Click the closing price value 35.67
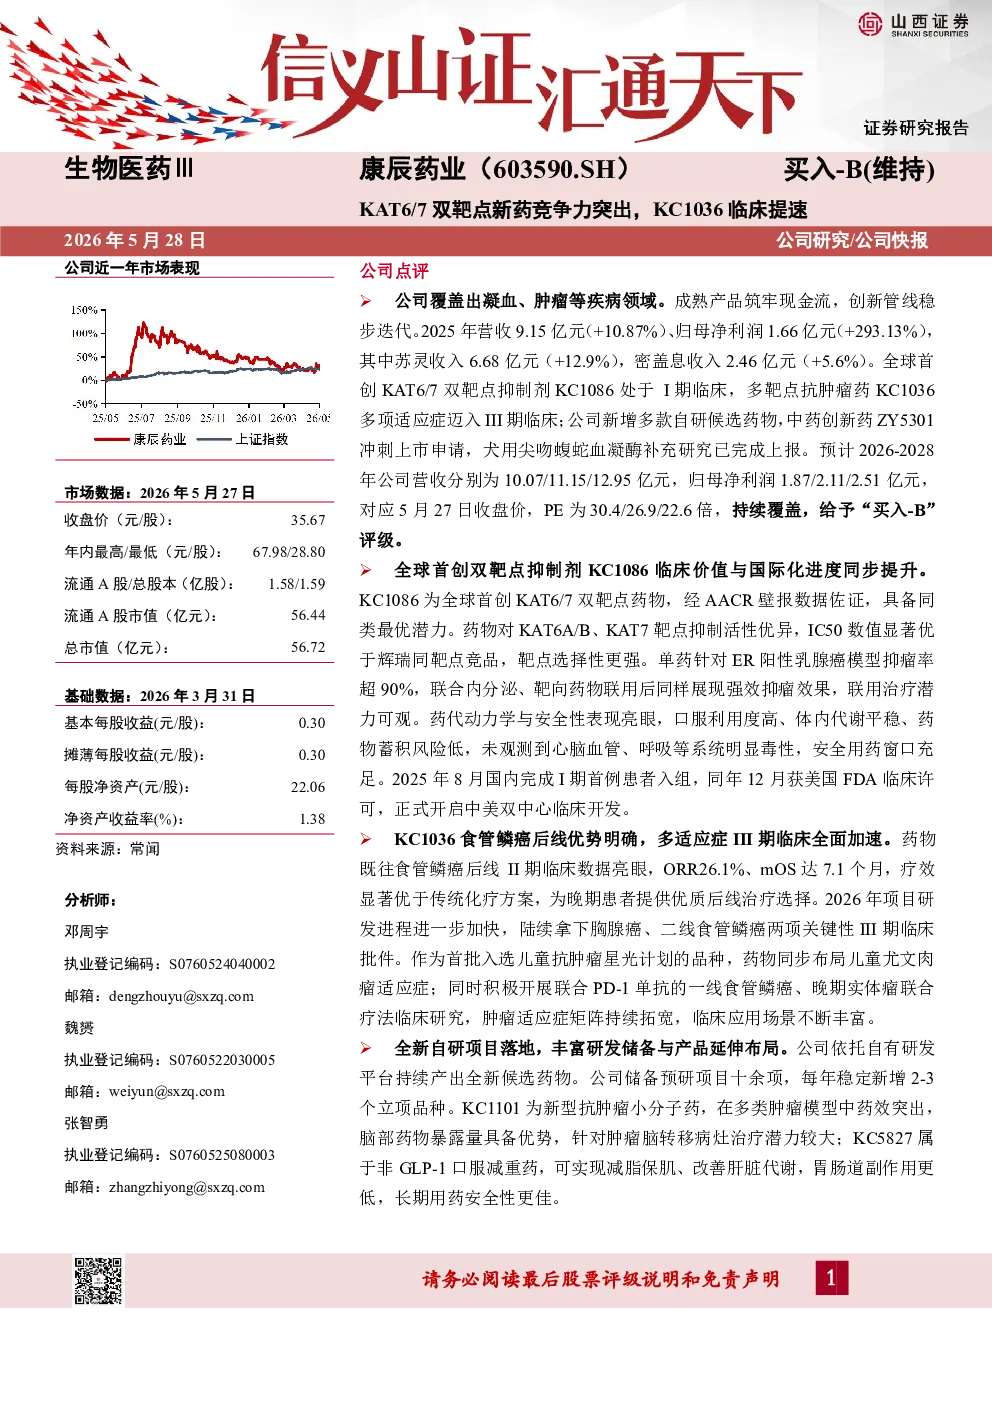The image size is (992, 1403). click(x=308, y=520)
